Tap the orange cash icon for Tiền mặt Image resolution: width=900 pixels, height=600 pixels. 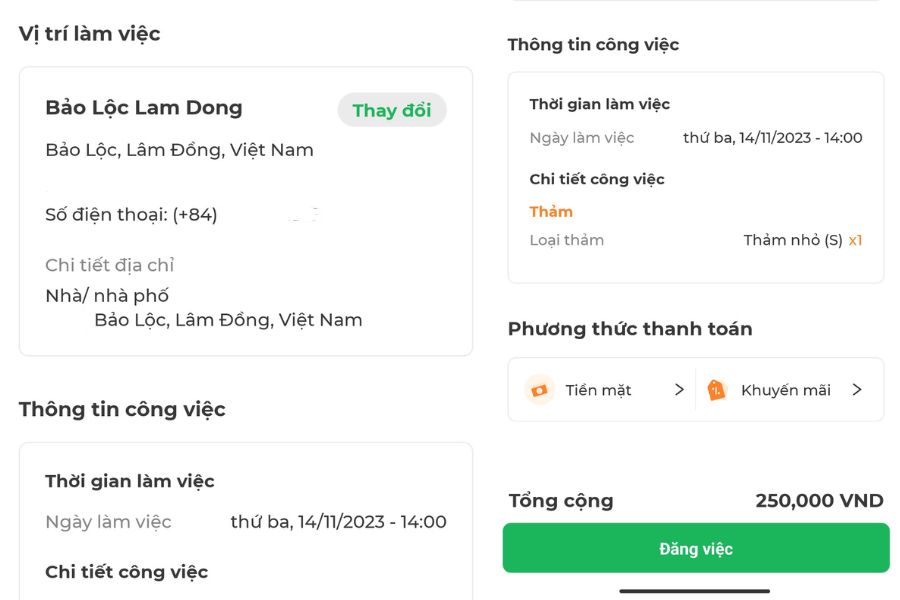tap(540, 389)
